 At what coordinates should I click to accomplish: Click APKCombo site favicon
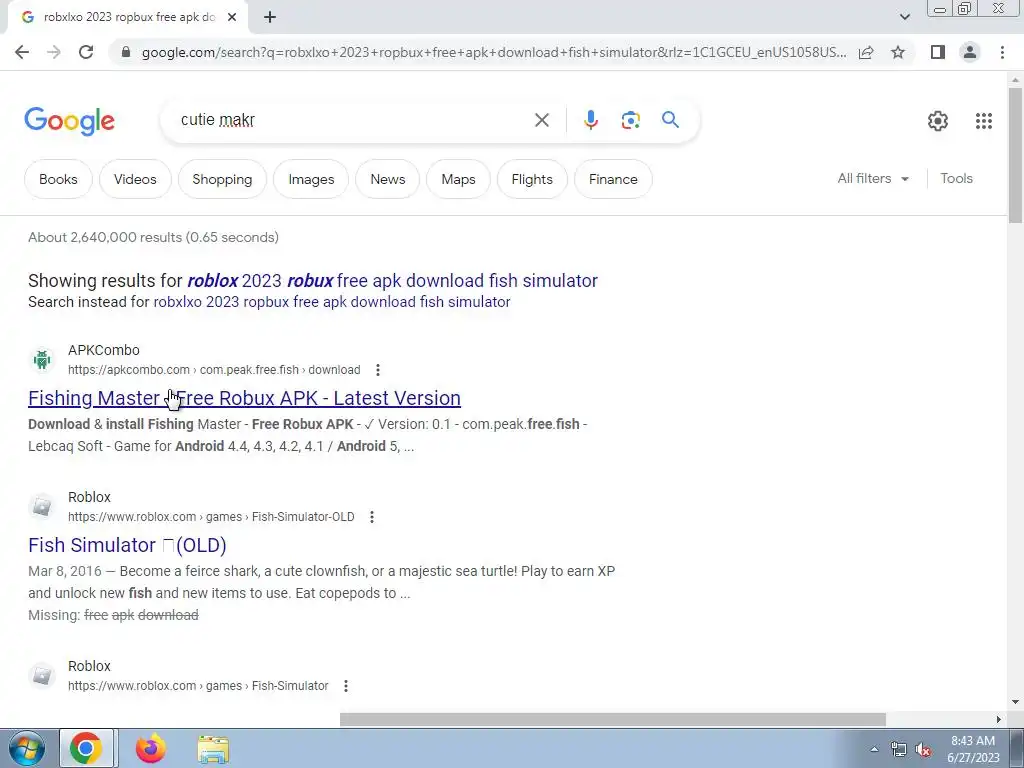(42, 360)
